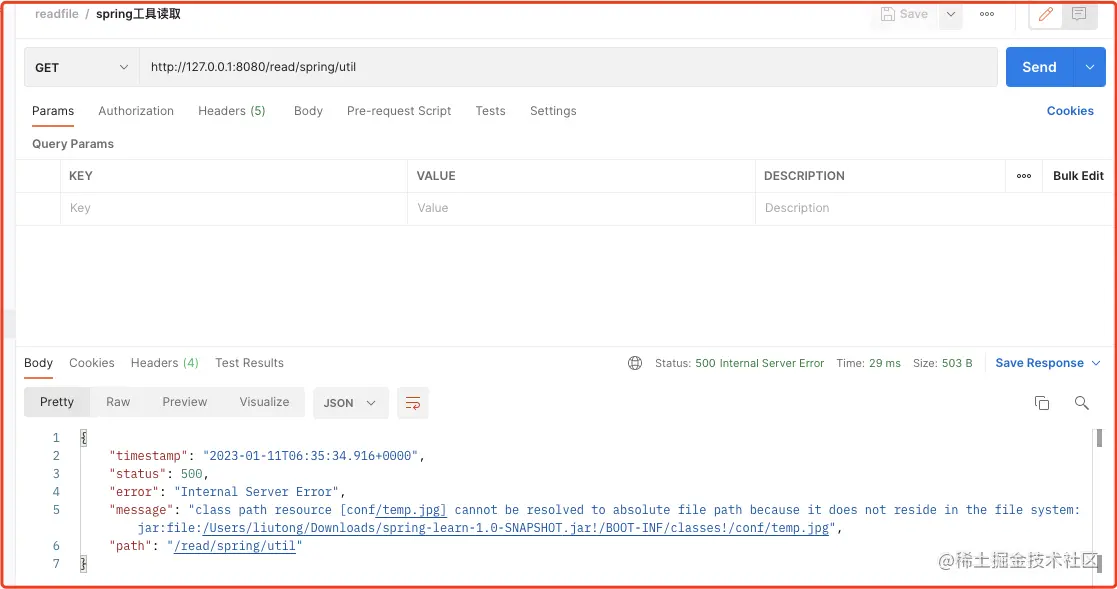Screen dimensions: 1117x589
Task: Click the /read/spring/util path link
Action: point(235,546)
